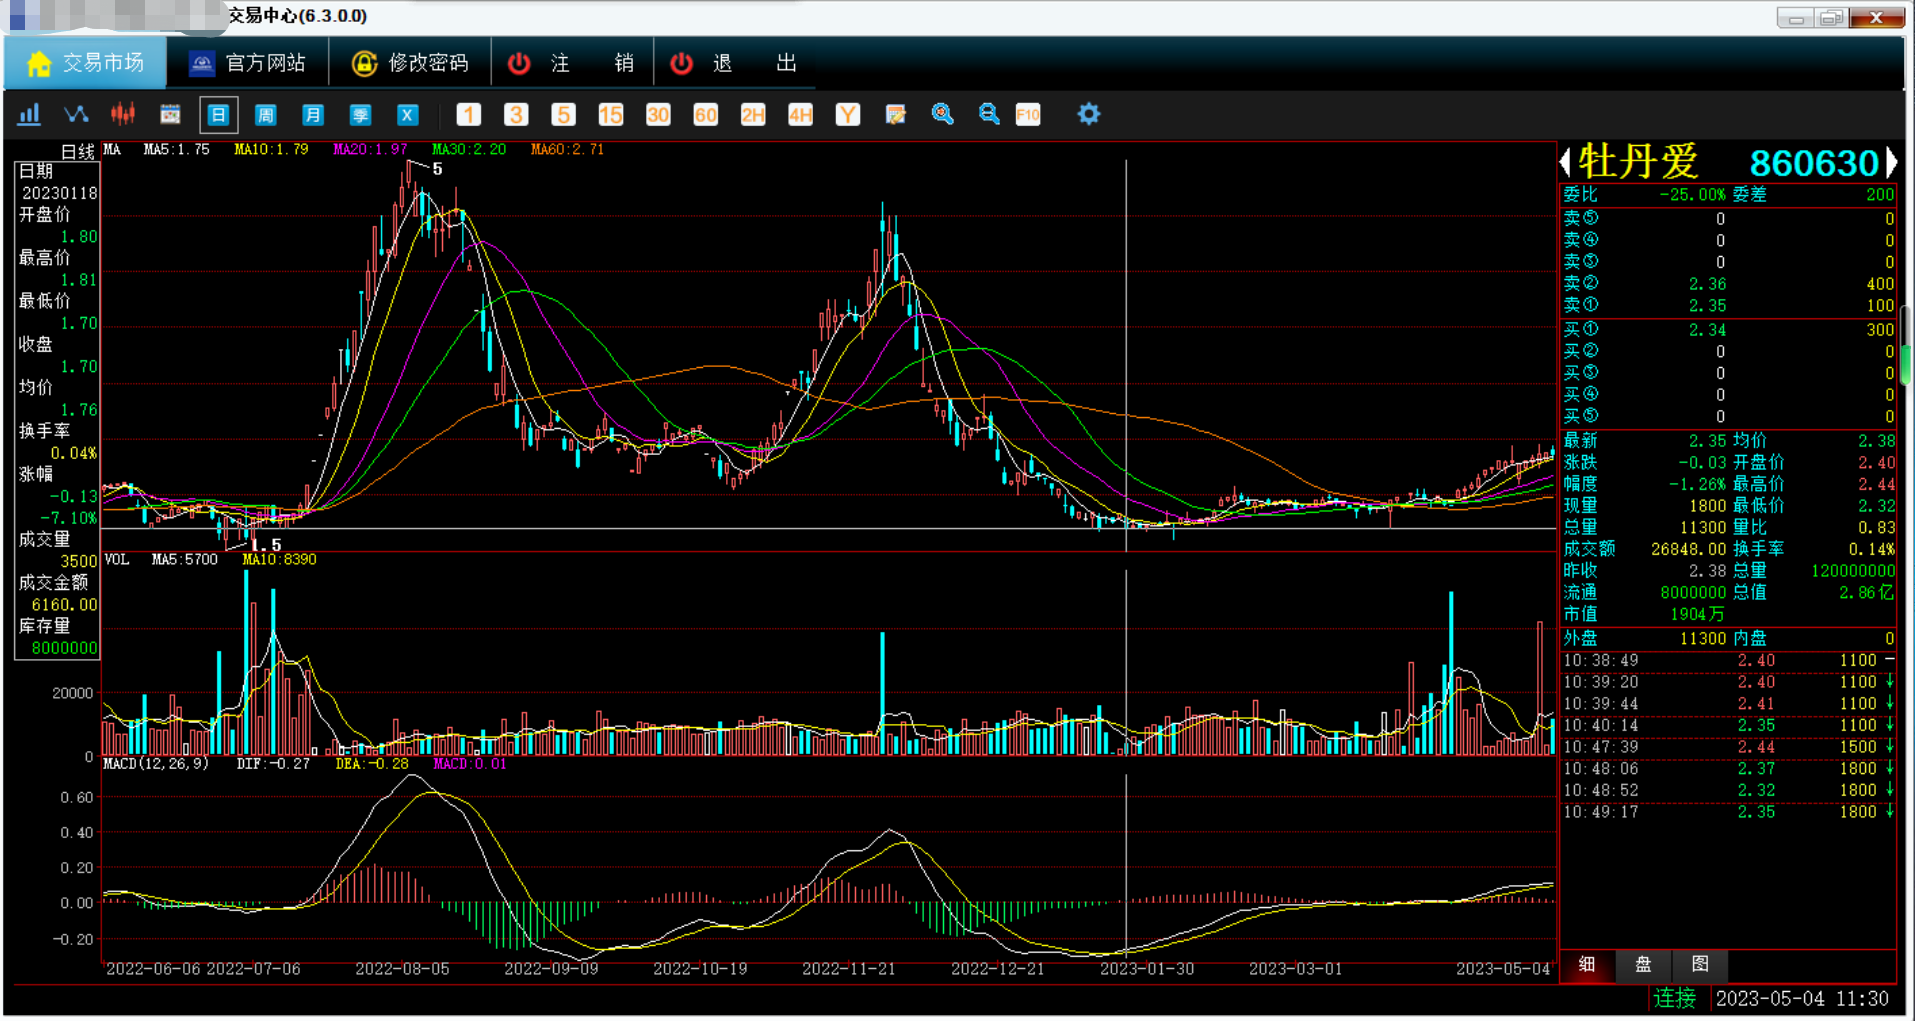Open the settings gear icon
This screenshot has height=1021, width=1915.
point(1088,114)
